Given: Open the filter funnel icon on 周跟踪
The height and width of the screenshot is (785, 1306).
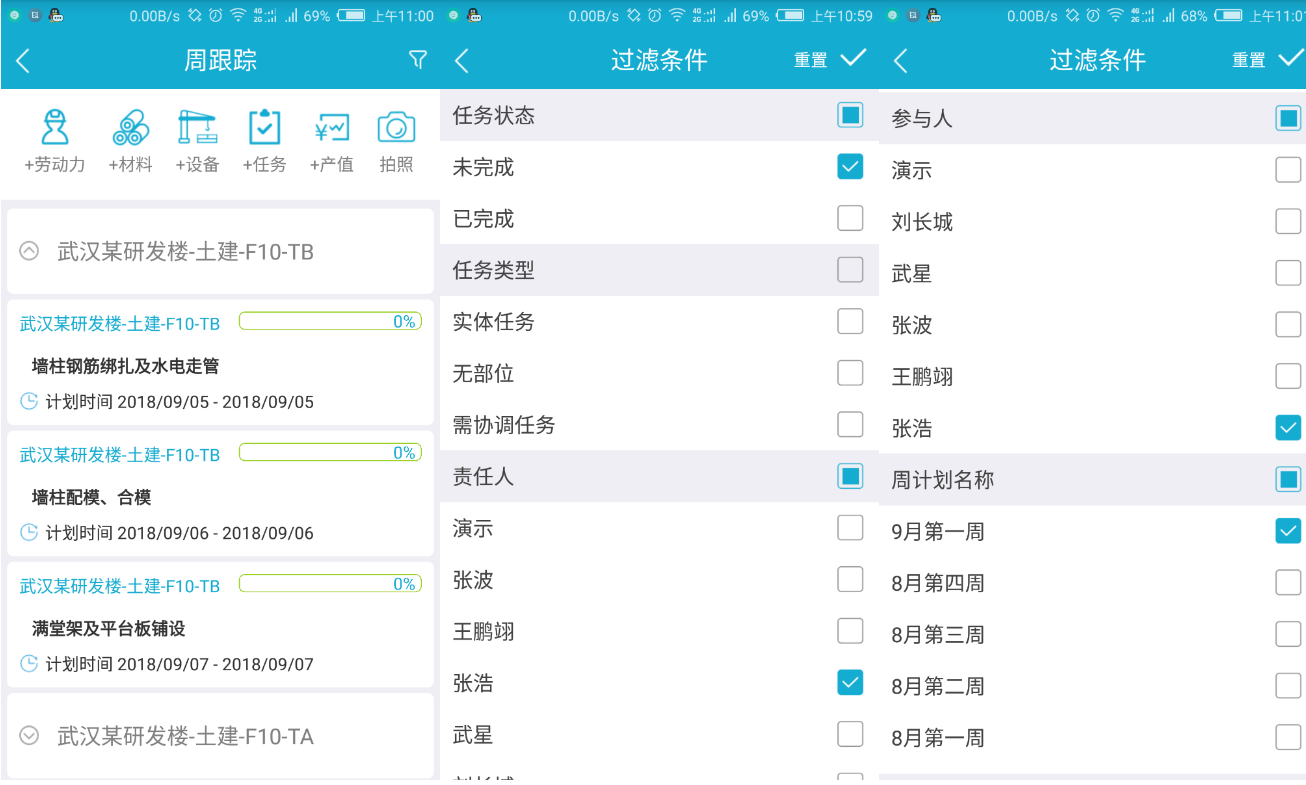Looking at the screenshot, I should (x=418, y=60).
